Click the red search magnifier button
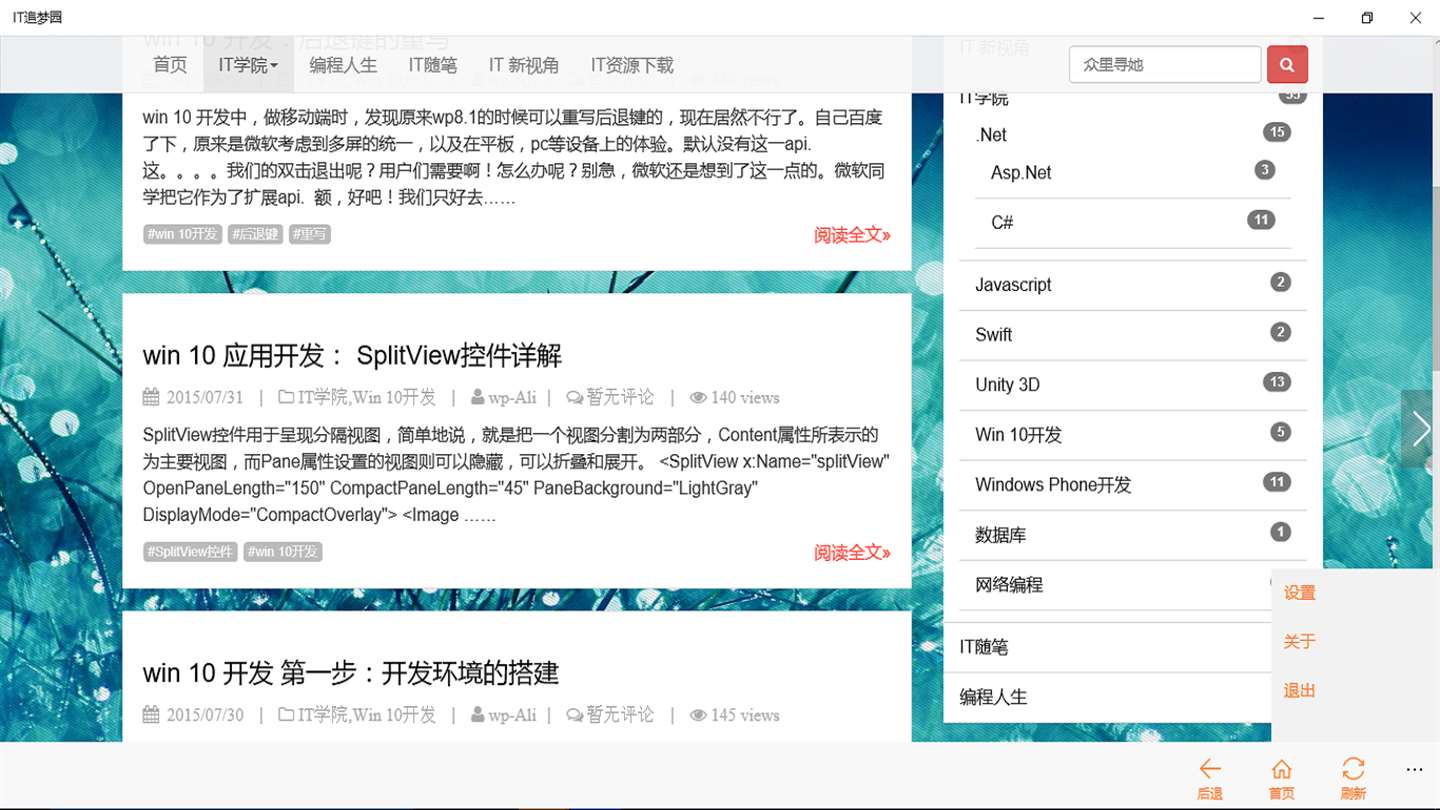The image size is (1440, 810). point(1287,65)
